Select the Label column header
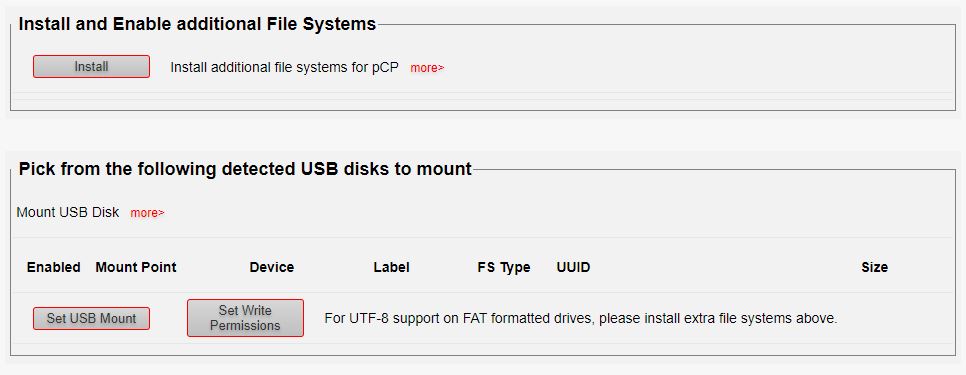966x375 pixels. [391, 267]
